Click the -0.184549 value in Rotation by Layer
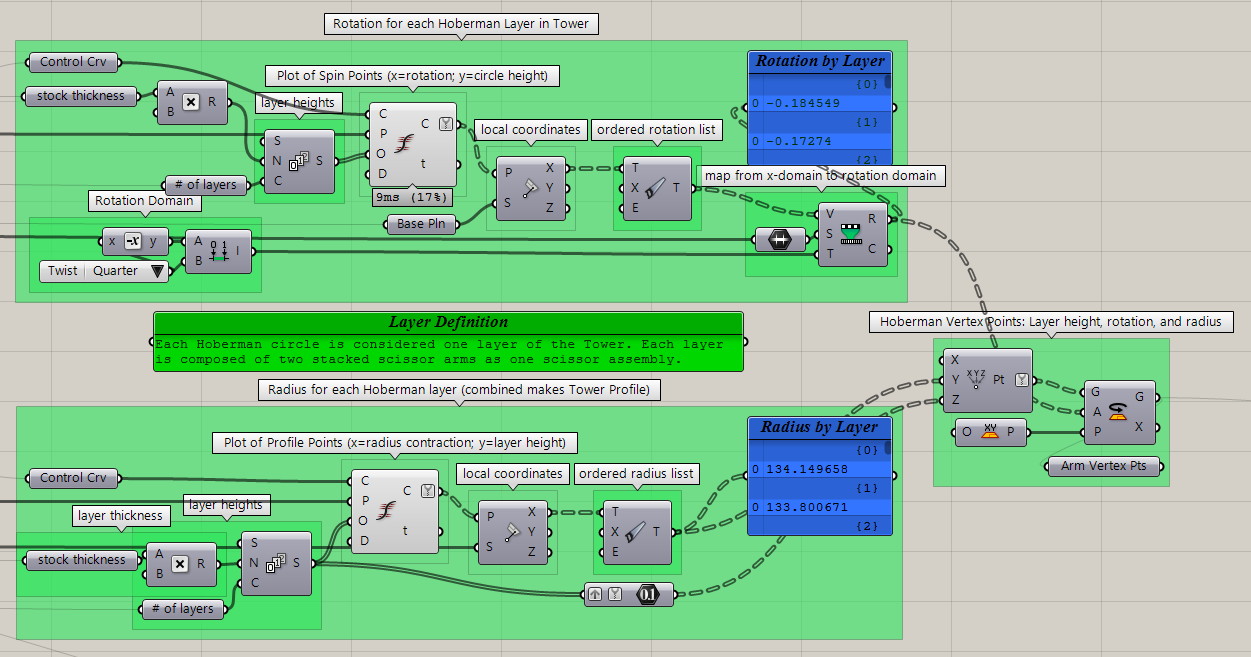The height and width of the screenshot is (657, 1251). 802,103
